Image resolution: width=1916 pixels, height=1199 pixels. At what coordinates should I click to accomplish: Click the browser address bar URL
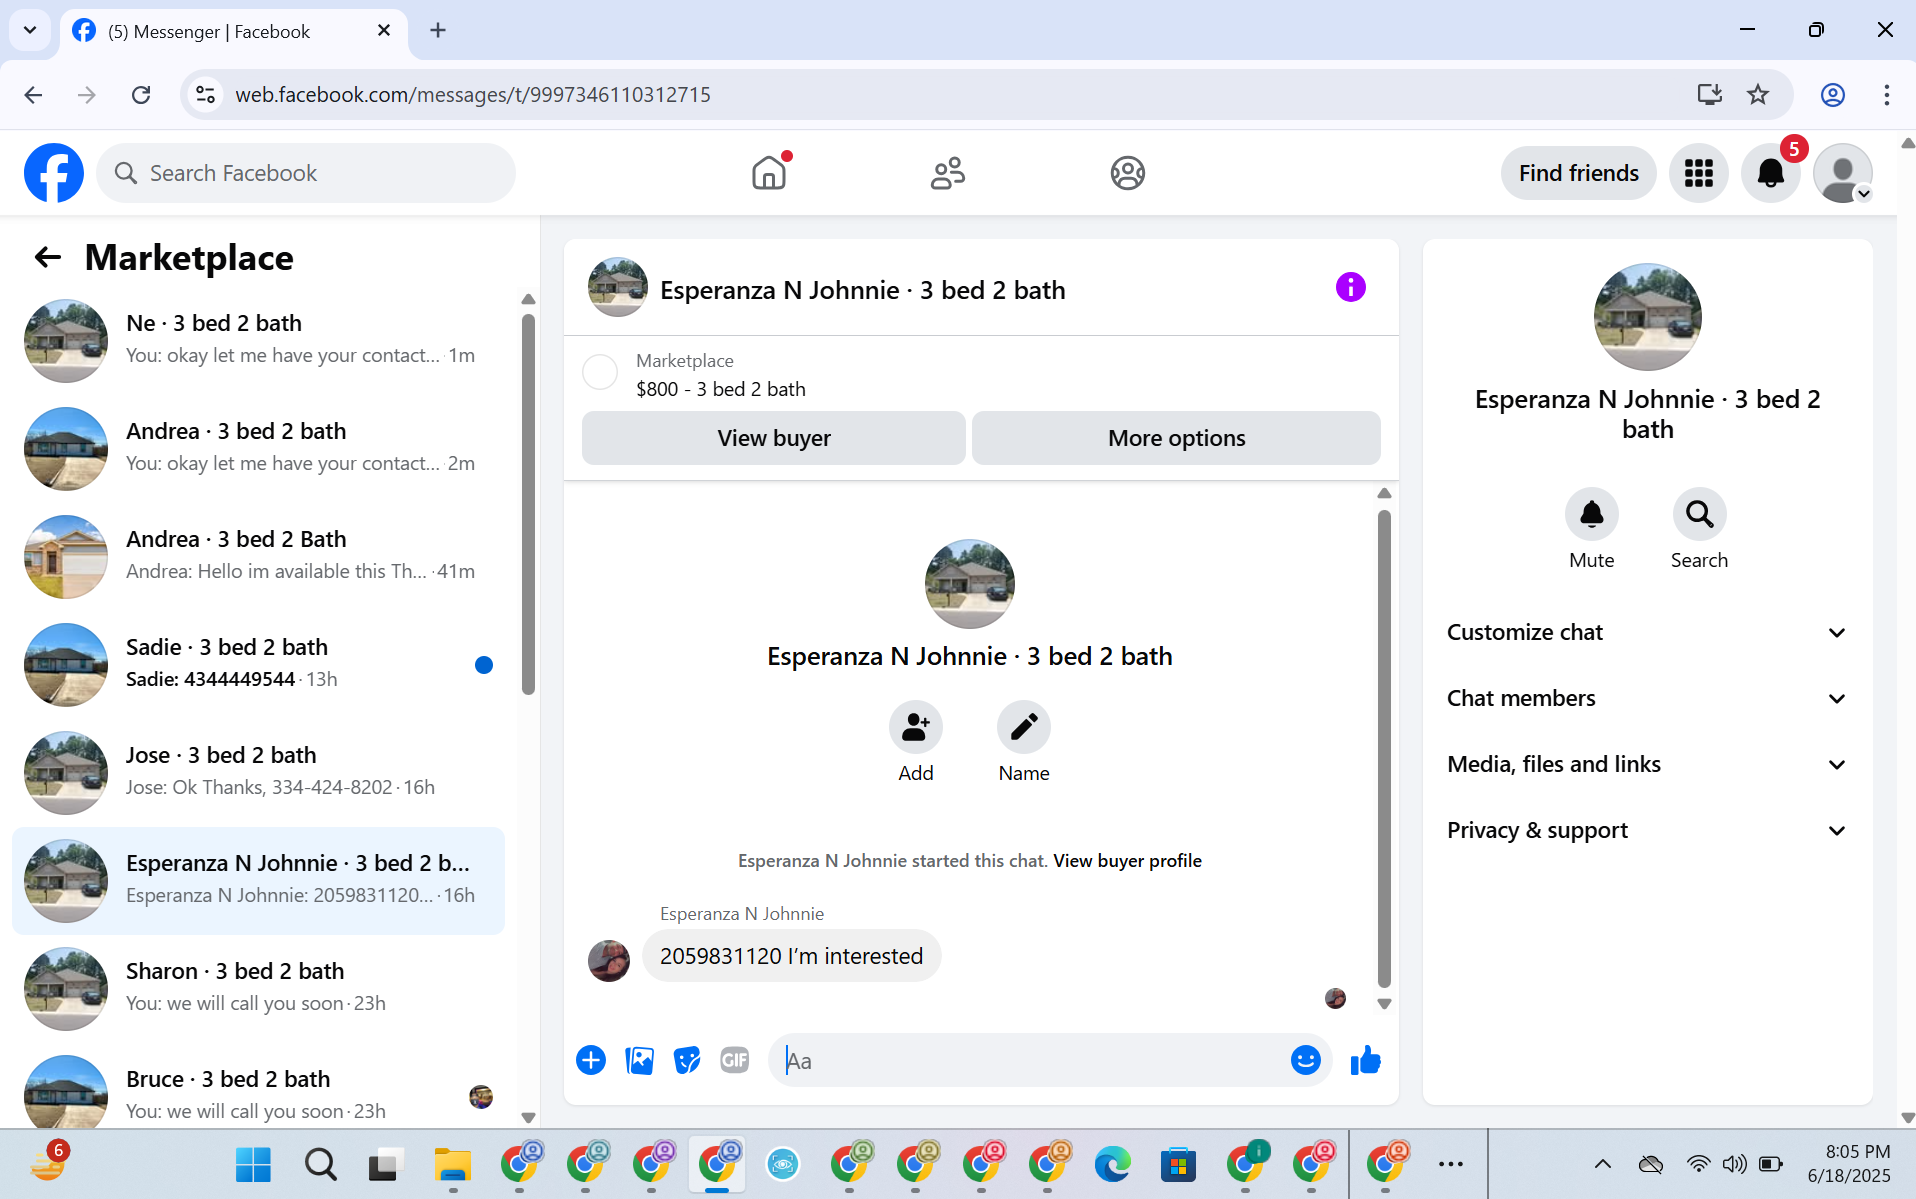[472, 95]
